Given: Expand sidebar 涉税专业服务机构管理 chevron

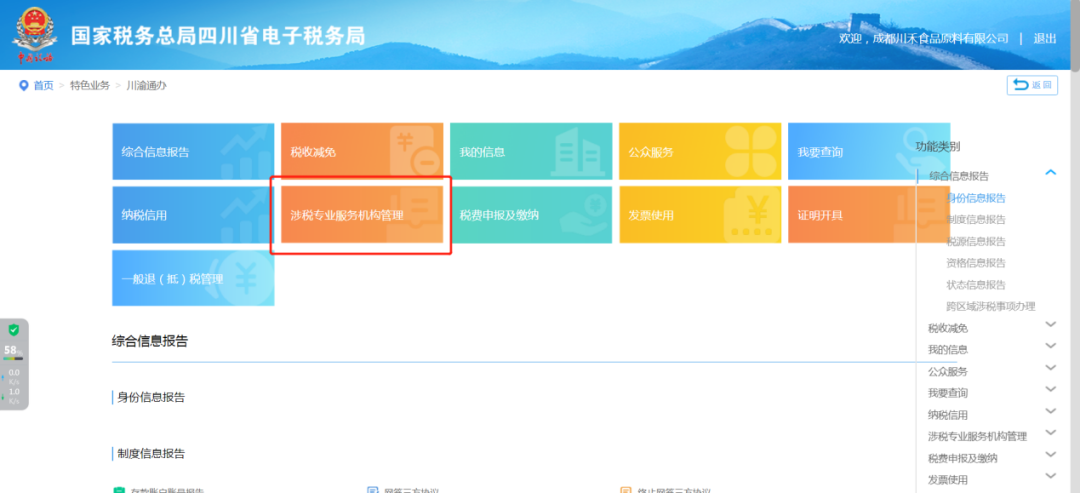Looking at the screenshot, I should (1050, 432).
